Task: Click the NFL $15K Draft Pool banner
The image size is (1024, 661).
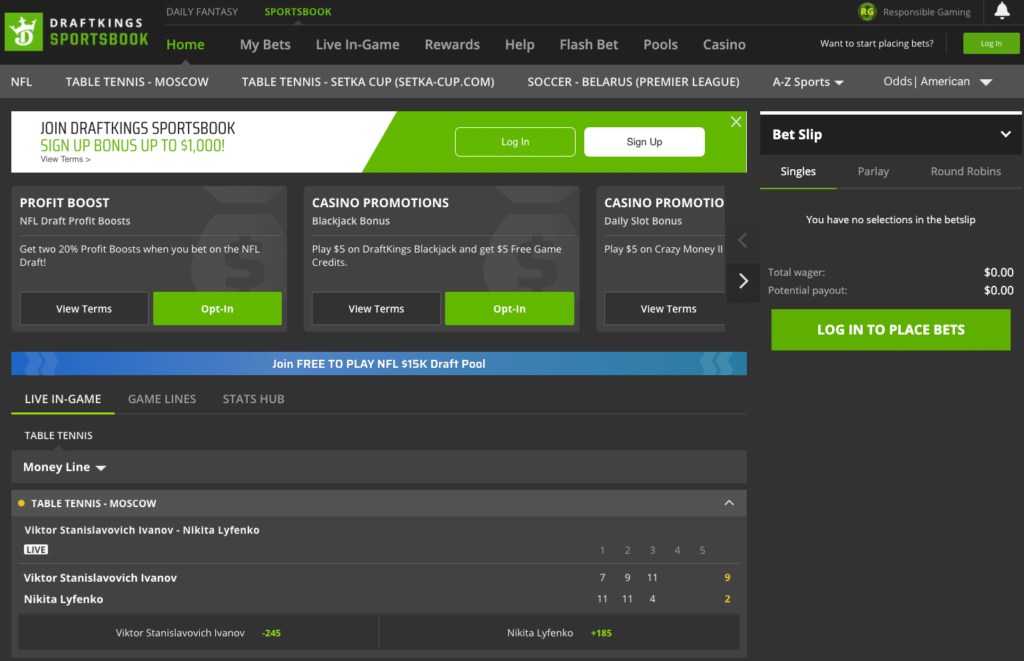Action: pyautogui.click(x=379, y=363)
